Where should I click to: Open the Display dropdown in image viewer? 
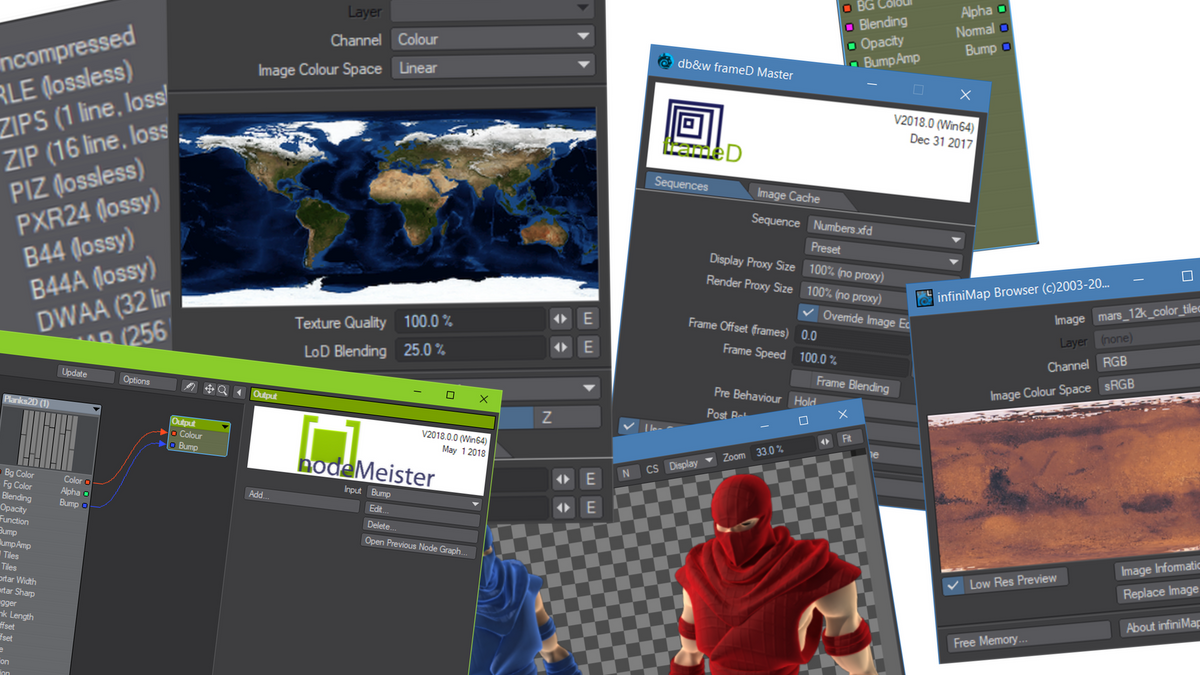pyautogui.click(x=691, y=464)
